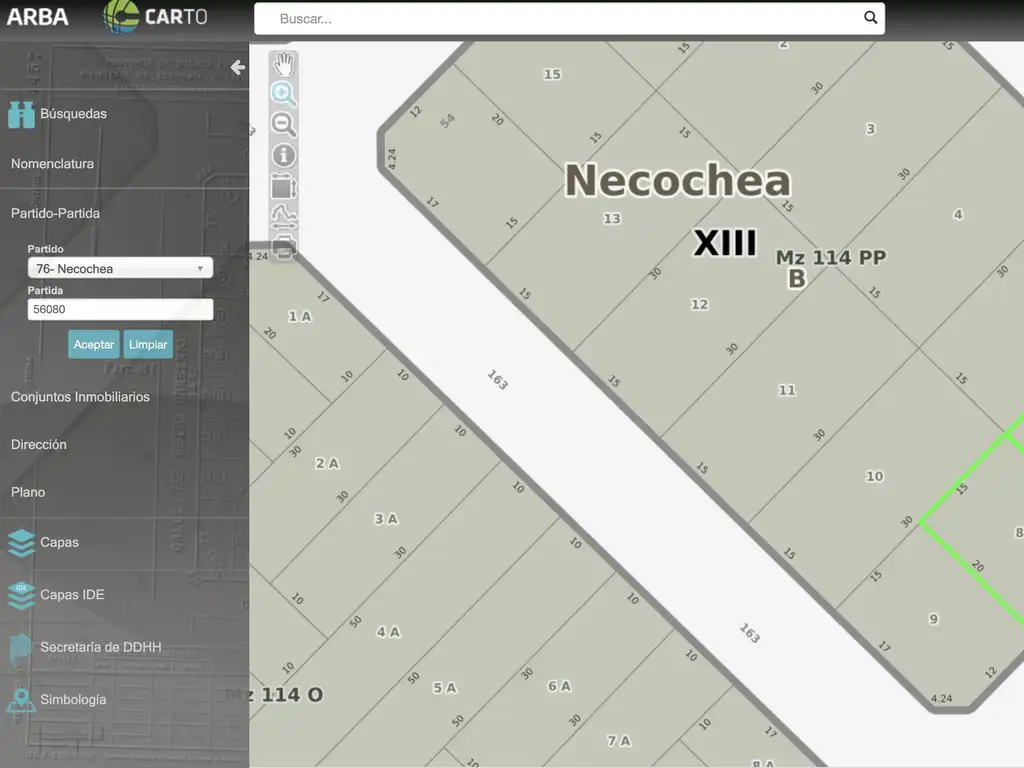The width and height of the screenshot is (1024, 768).
Task: Select the pan hand tool
Action: 284,65
